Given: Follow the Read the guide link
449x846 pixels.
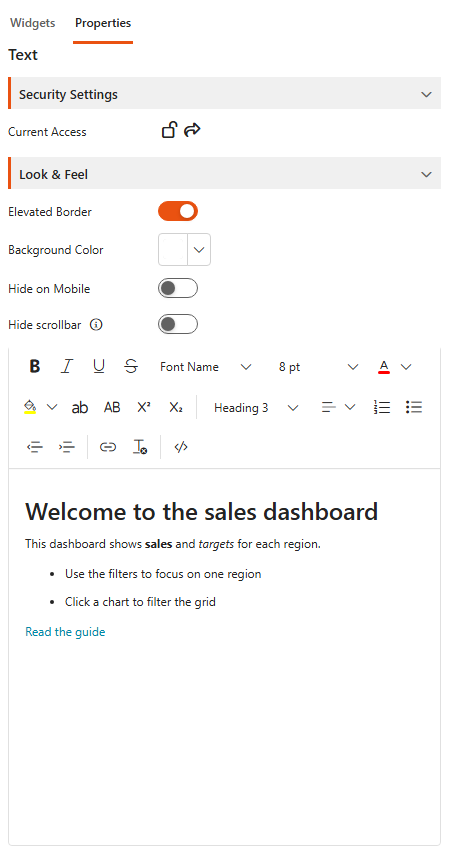Looking at the screenshot, I should click(65, 632).
